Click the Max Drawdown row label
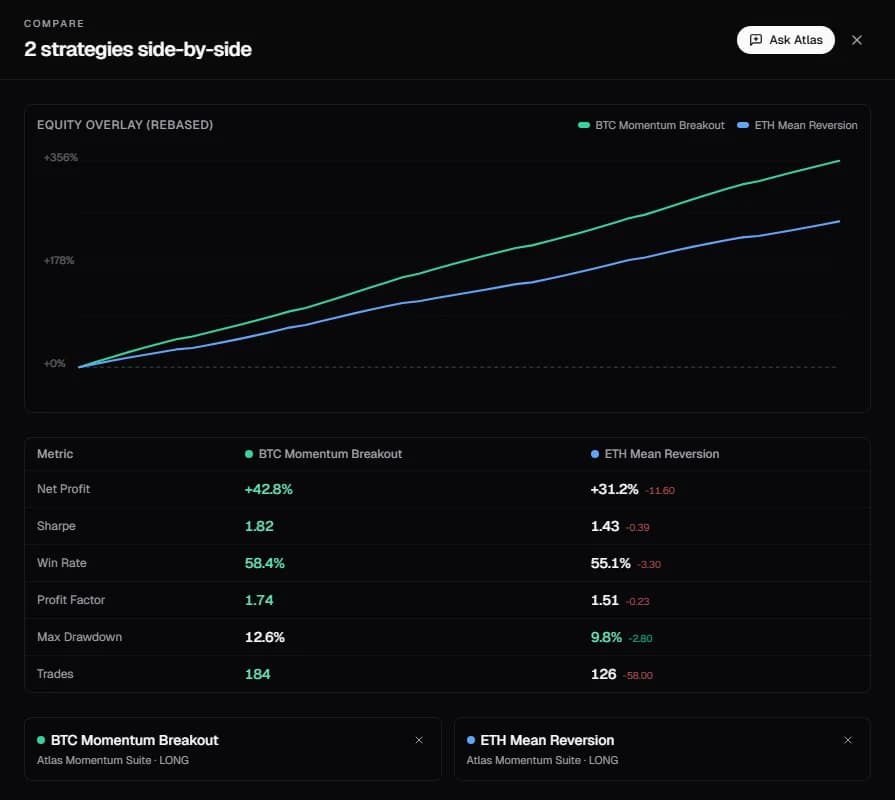Viewport: 895px width, 800px height. [x=79, y=637]
